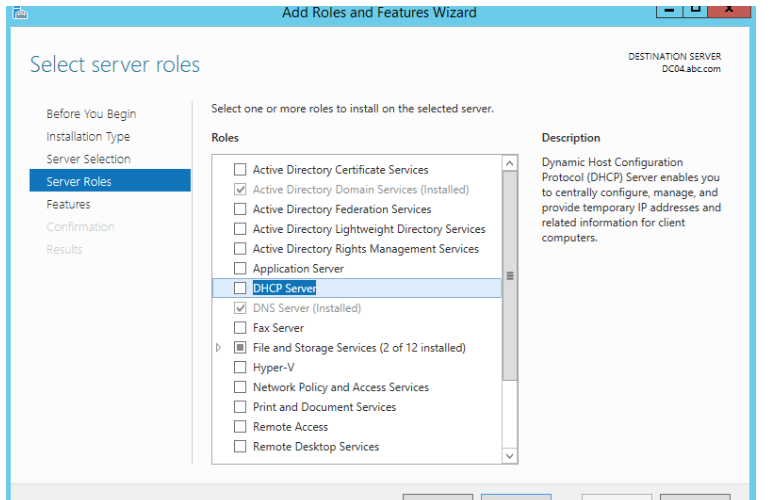Select the File and Storage Services row
This screenshot has height=500, width=776.
pyautogui.click(x=358, y=348)
